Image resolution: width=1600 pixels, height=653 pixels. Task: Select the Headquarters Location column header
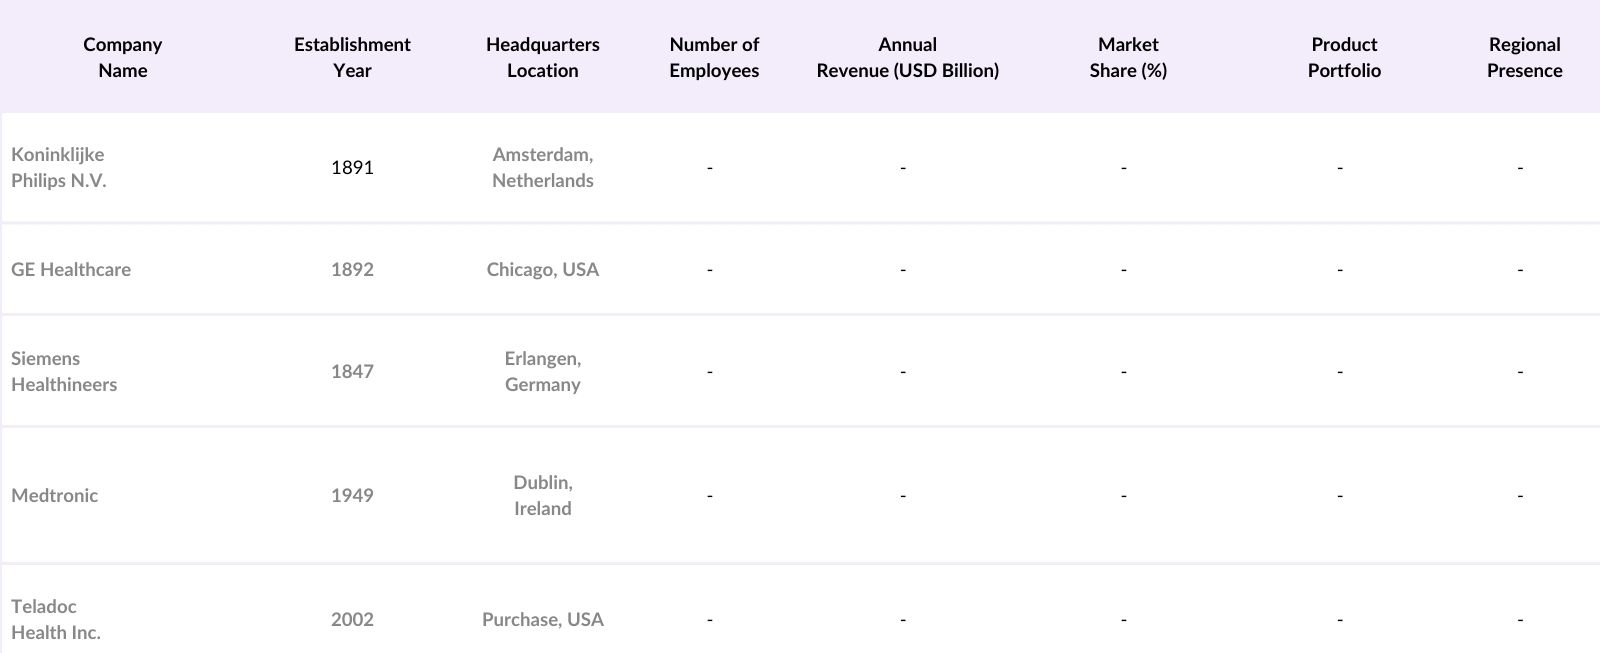pyautogui.click(x=542, y=57)
